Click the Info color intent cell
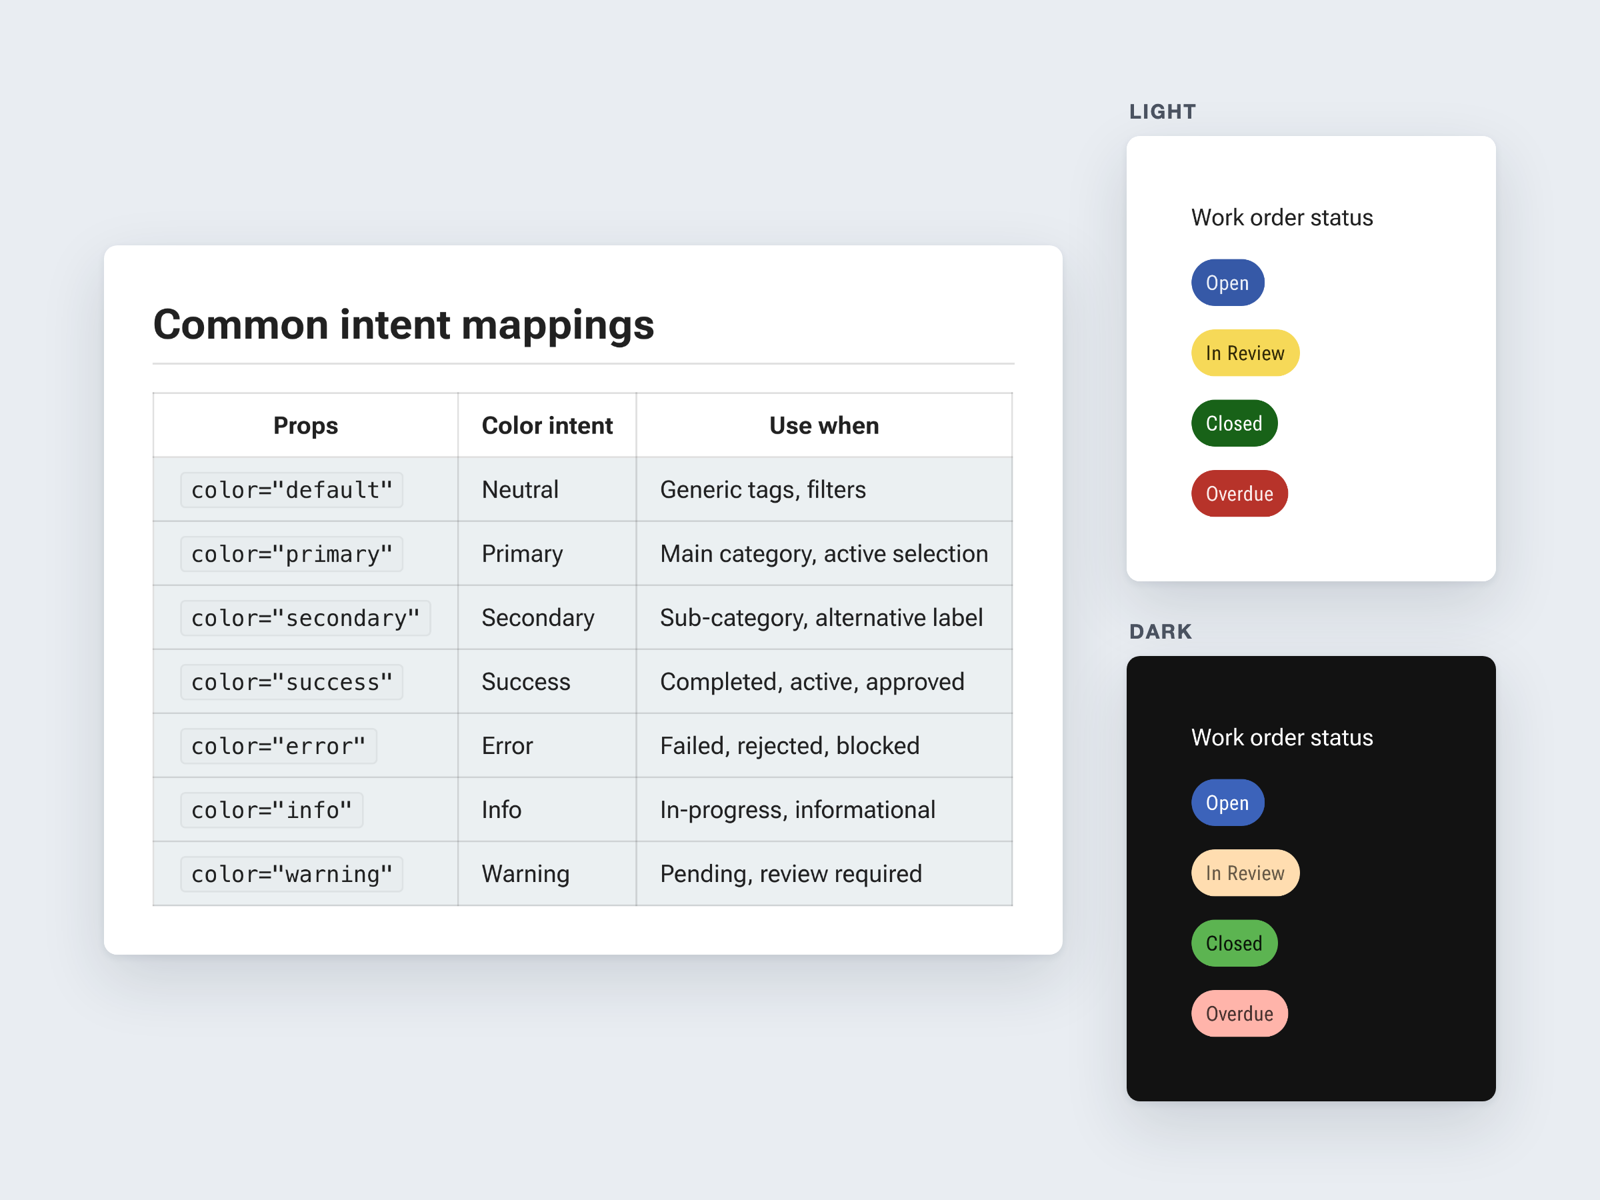The height and width of the screenshot is (1200, 1600). coord(547,810)
